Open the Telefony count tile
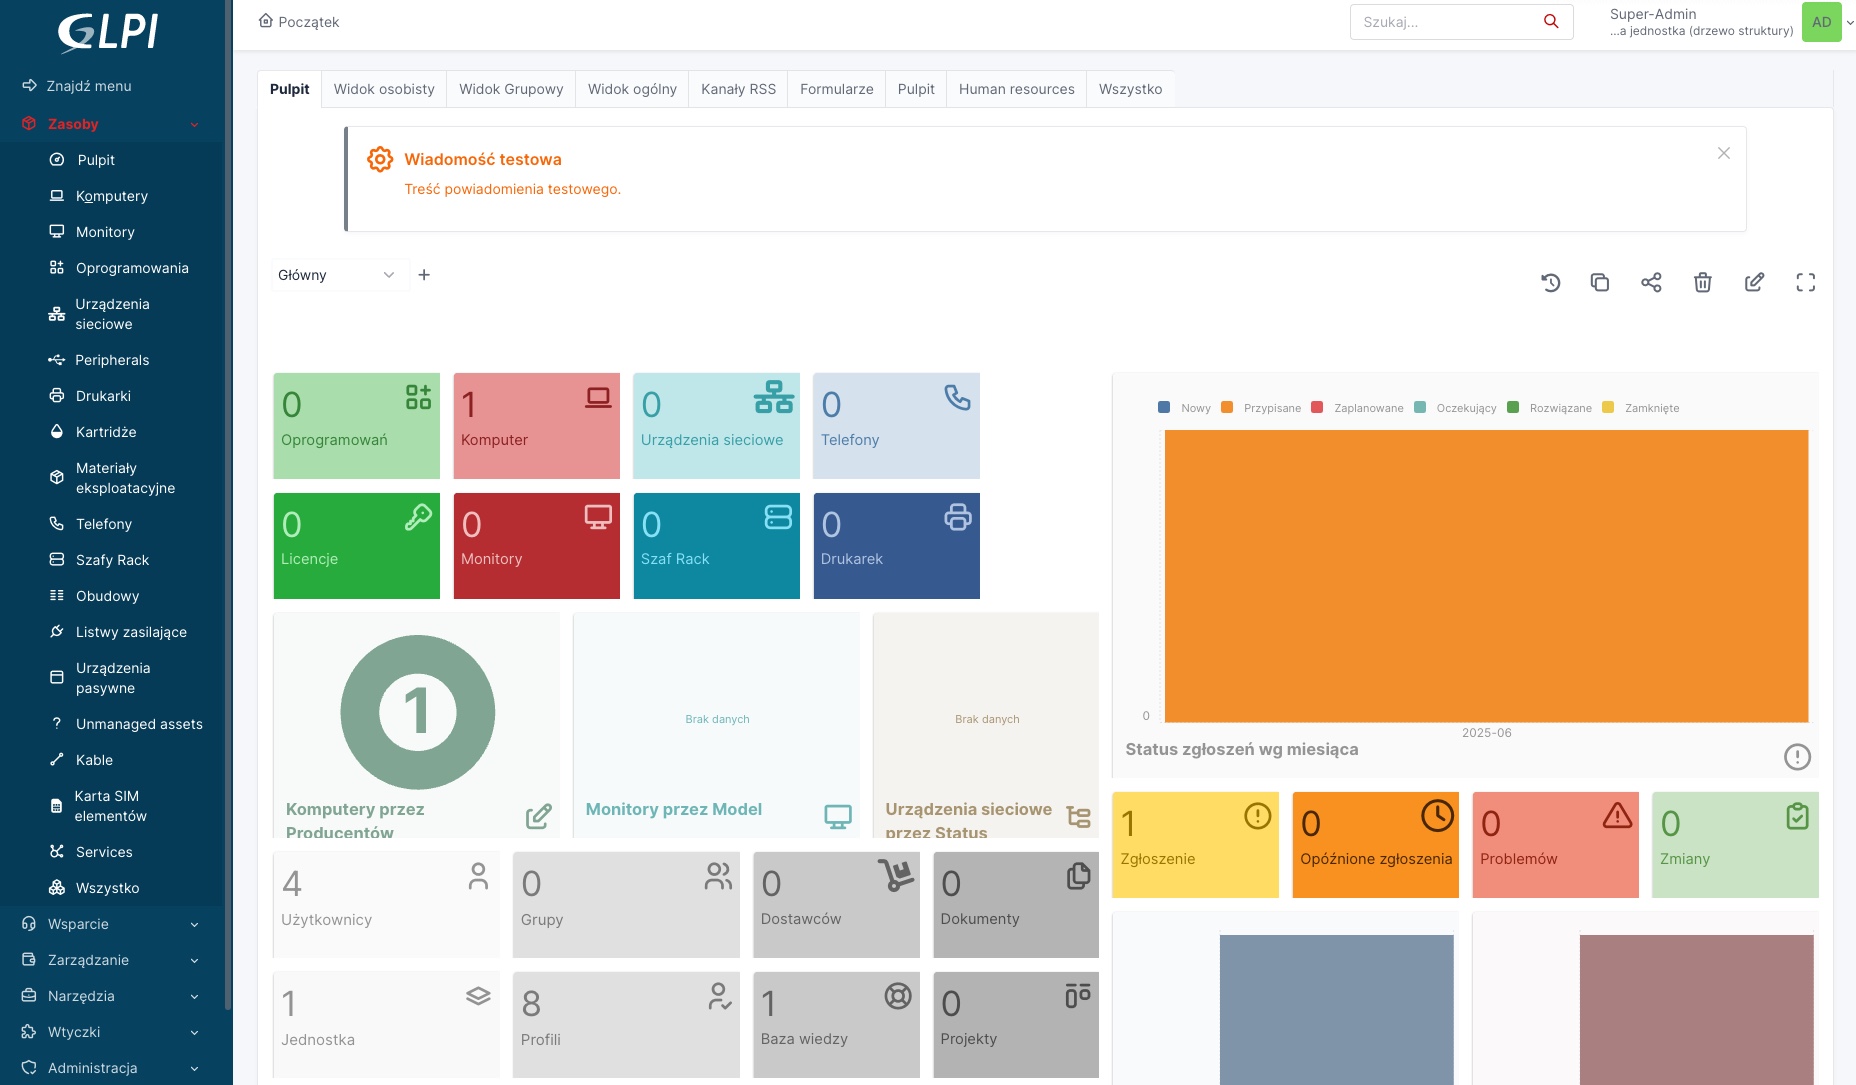The width and height of the screenshot is (1856, 1085). pos(896,426)
